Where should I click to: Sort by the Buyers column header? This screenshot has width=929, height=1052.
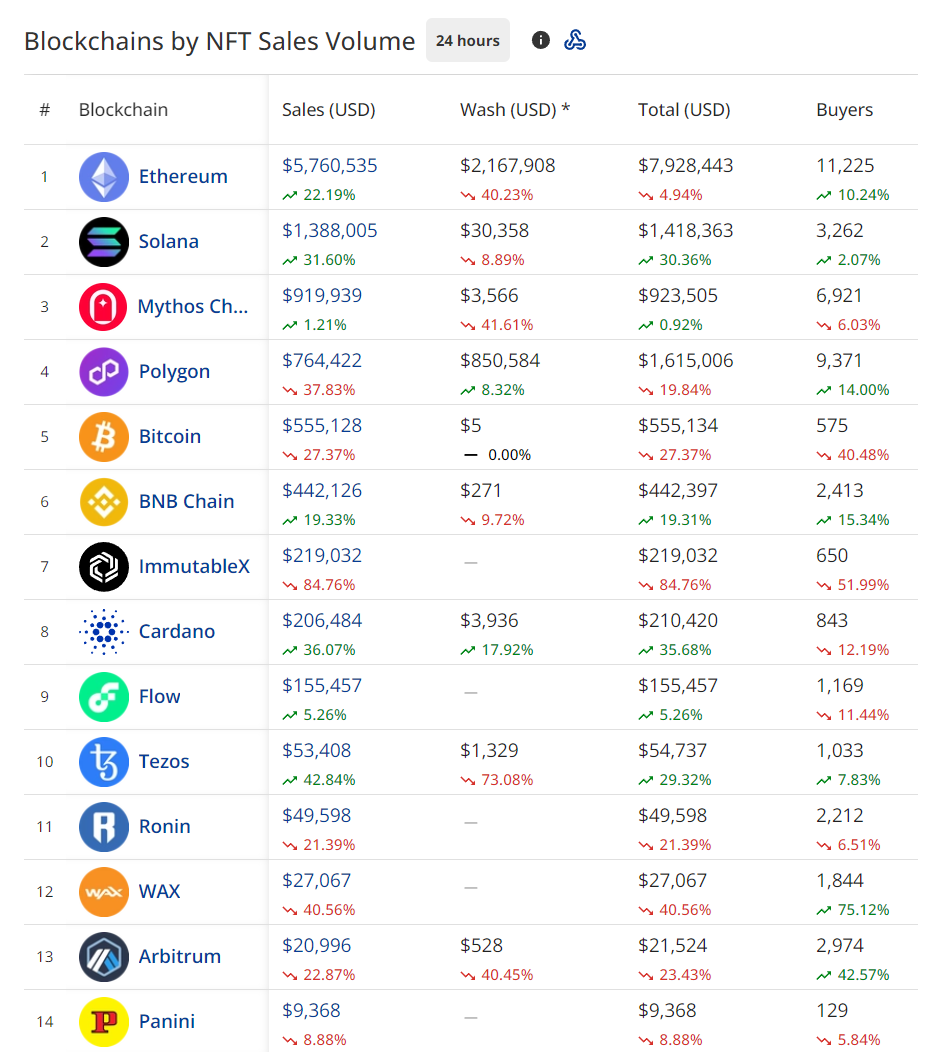tap(844, 110)
